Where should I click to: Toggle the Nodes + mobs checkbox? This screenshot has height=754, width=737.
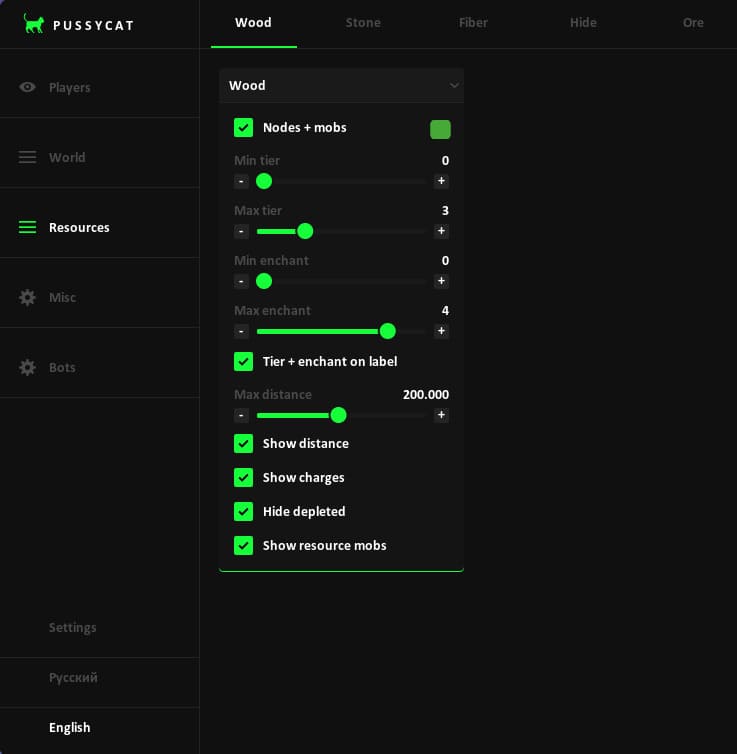point(243,127)
